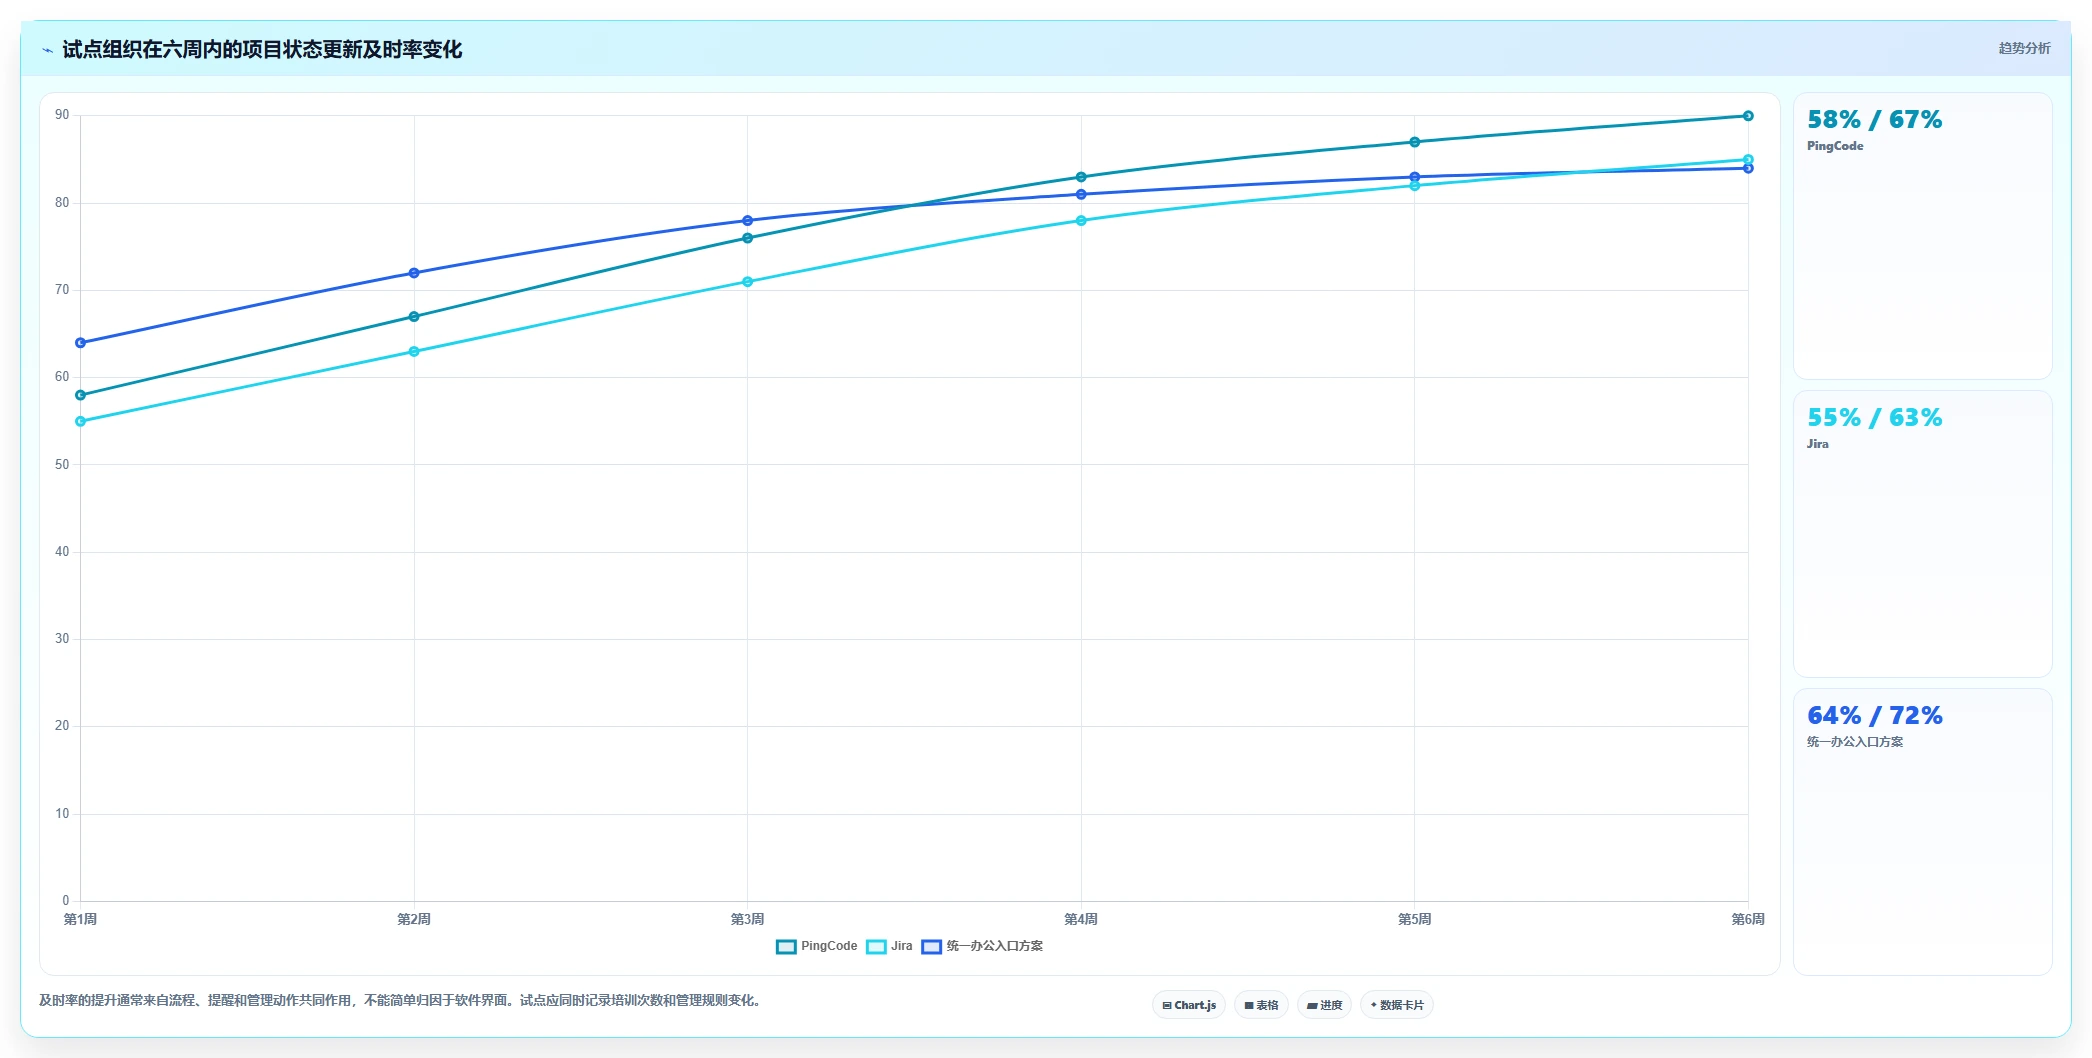2092x1058 pixels.
Task: Click the 表格 tag pill
Action: point(1261,1005)
